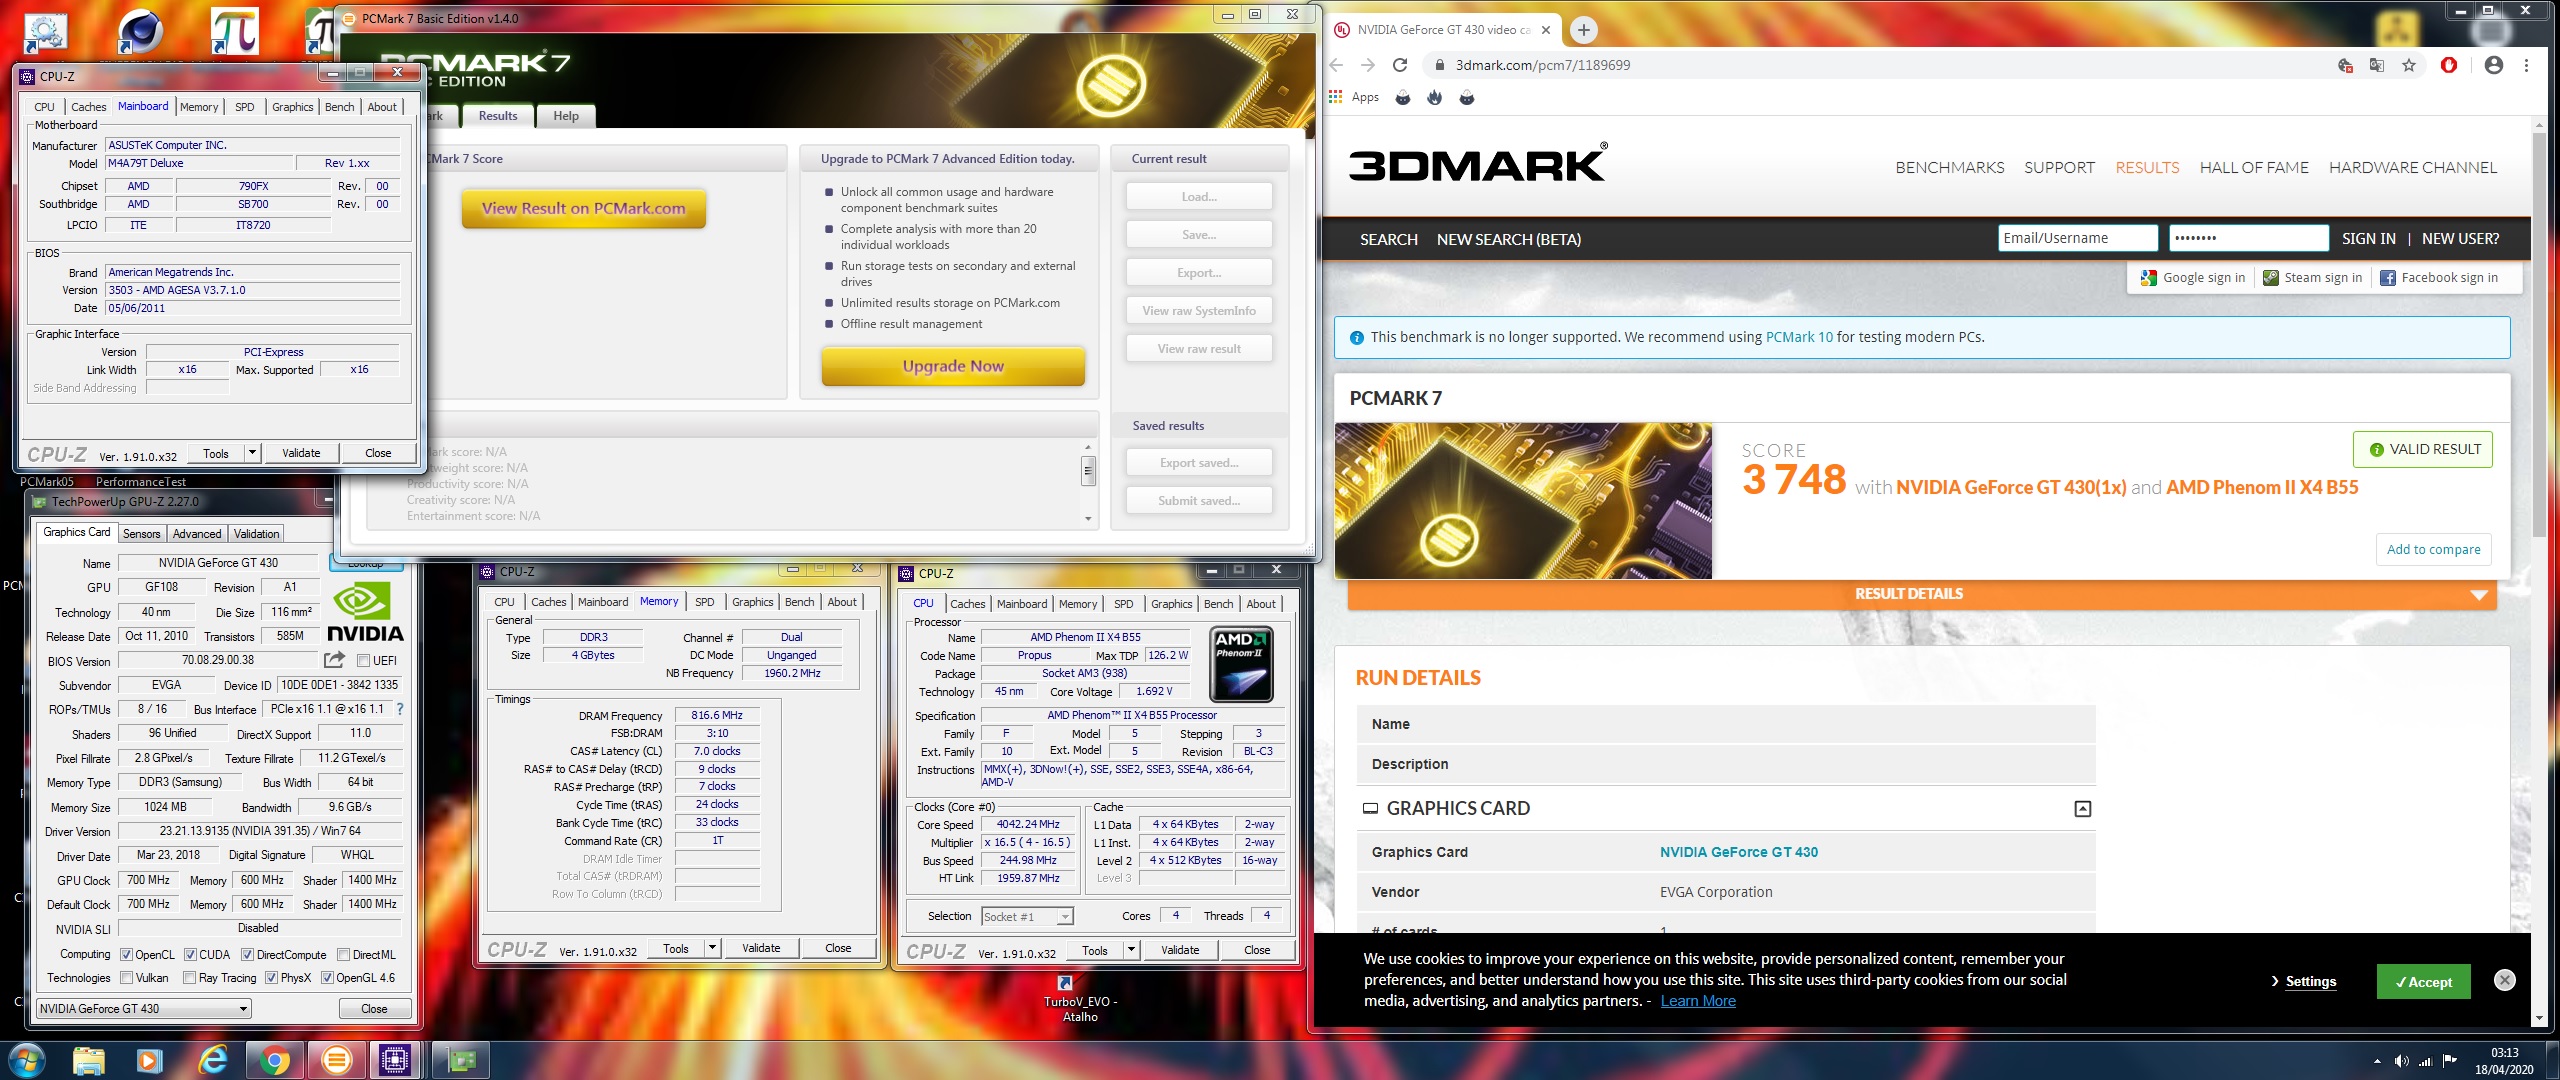Open Tools dropdown arrow in CPU tab CPU-Z window
Viewport: 2560px width, 1080px height.
1131,950
